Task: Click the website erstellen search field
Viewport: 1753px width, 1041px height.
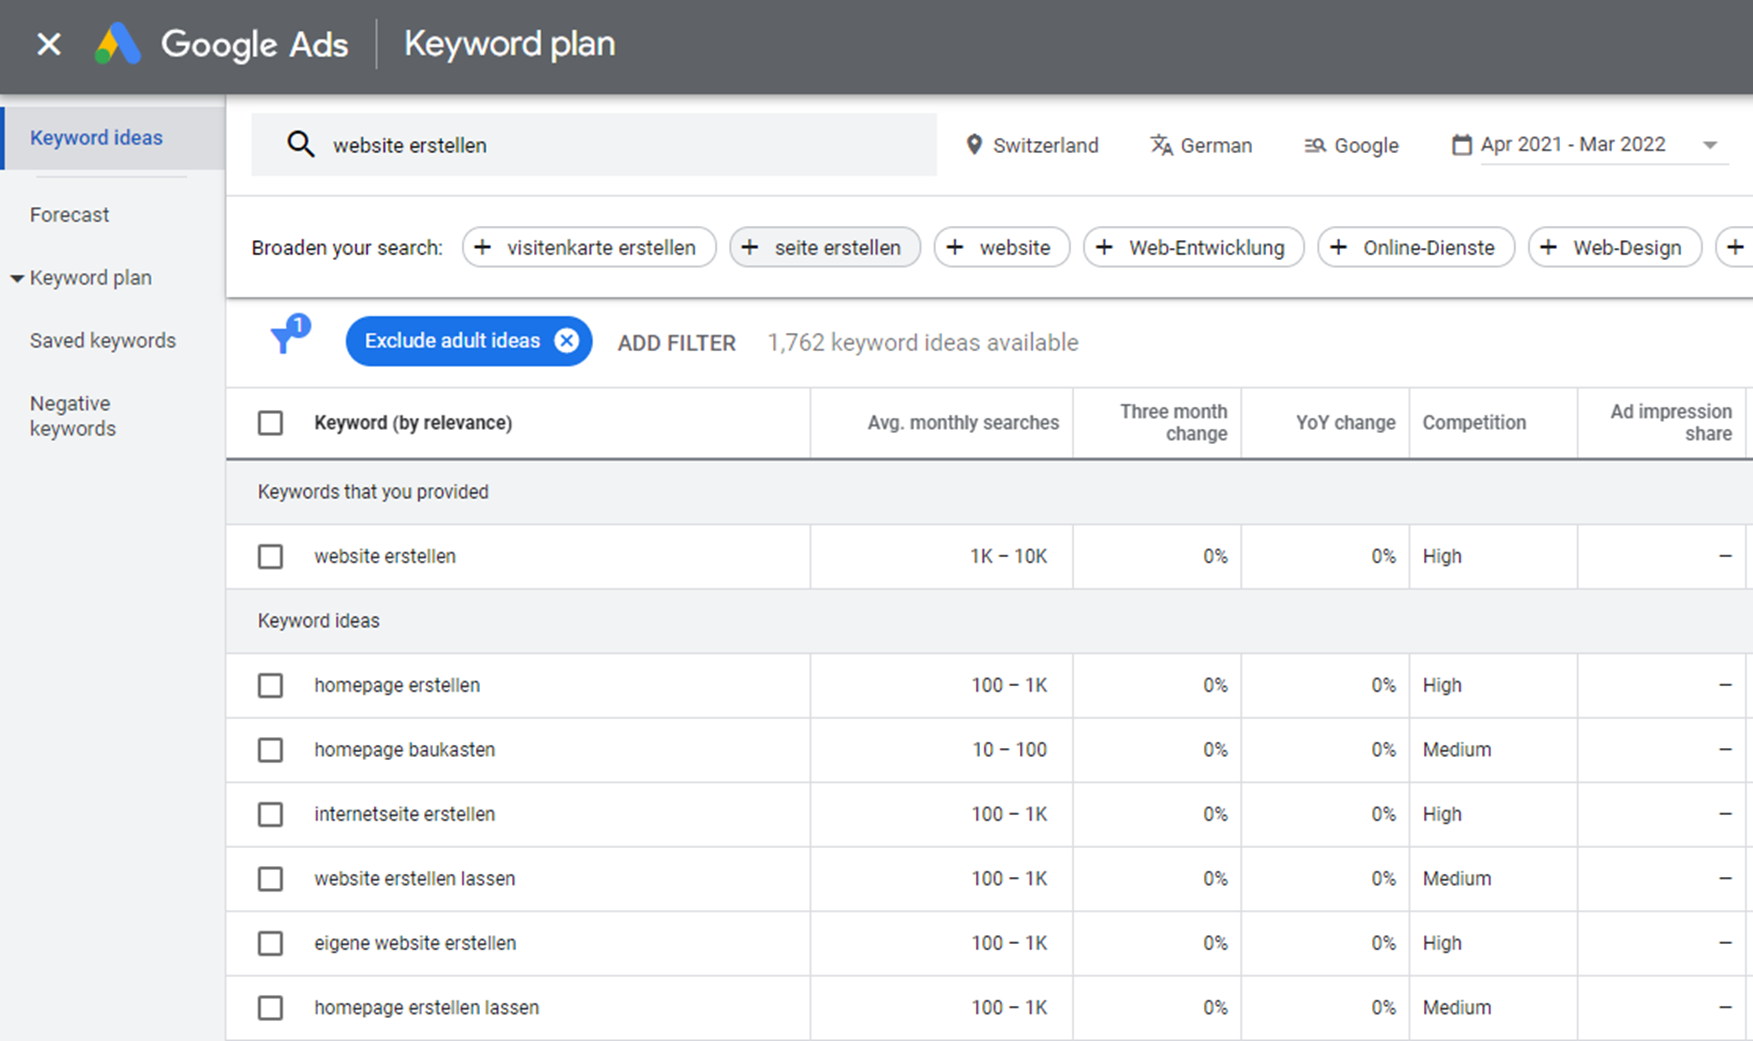Action: (620, 145)
